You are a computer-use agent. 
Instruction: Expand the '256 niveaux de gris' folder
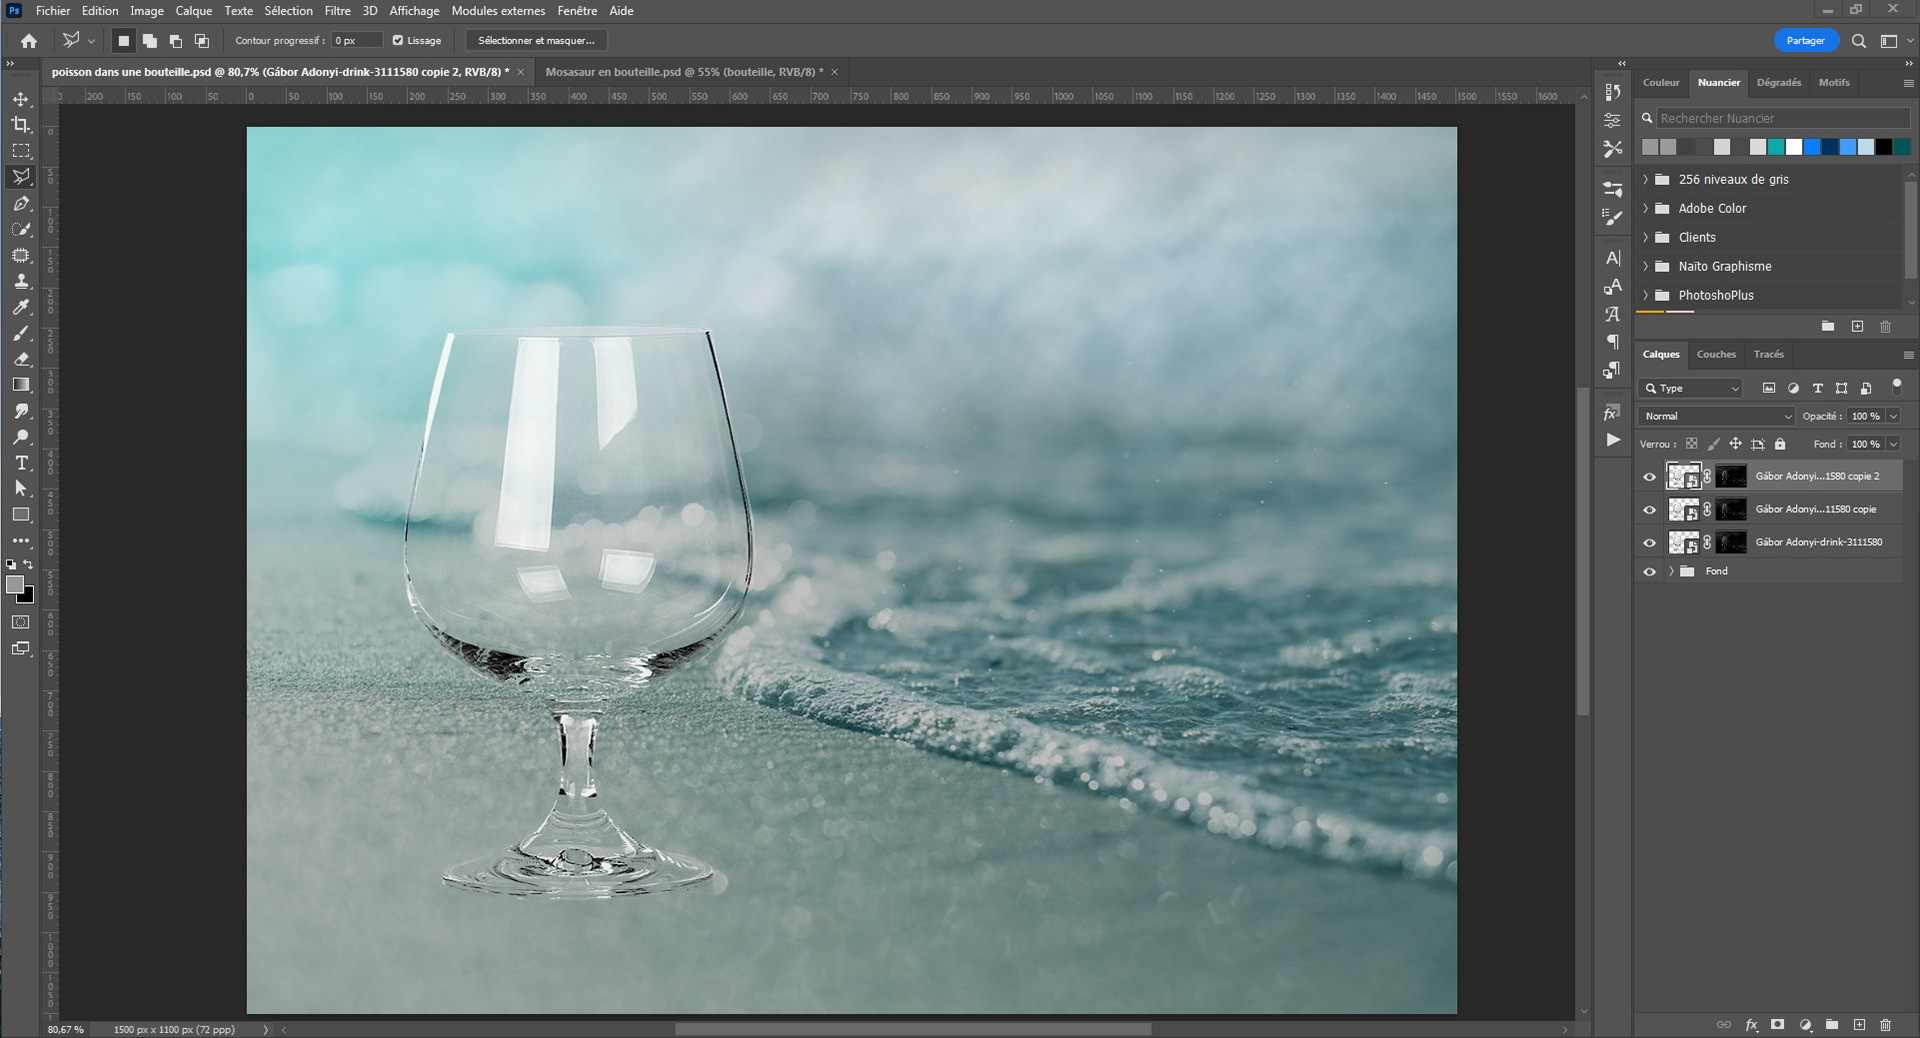click(1645, 180)
